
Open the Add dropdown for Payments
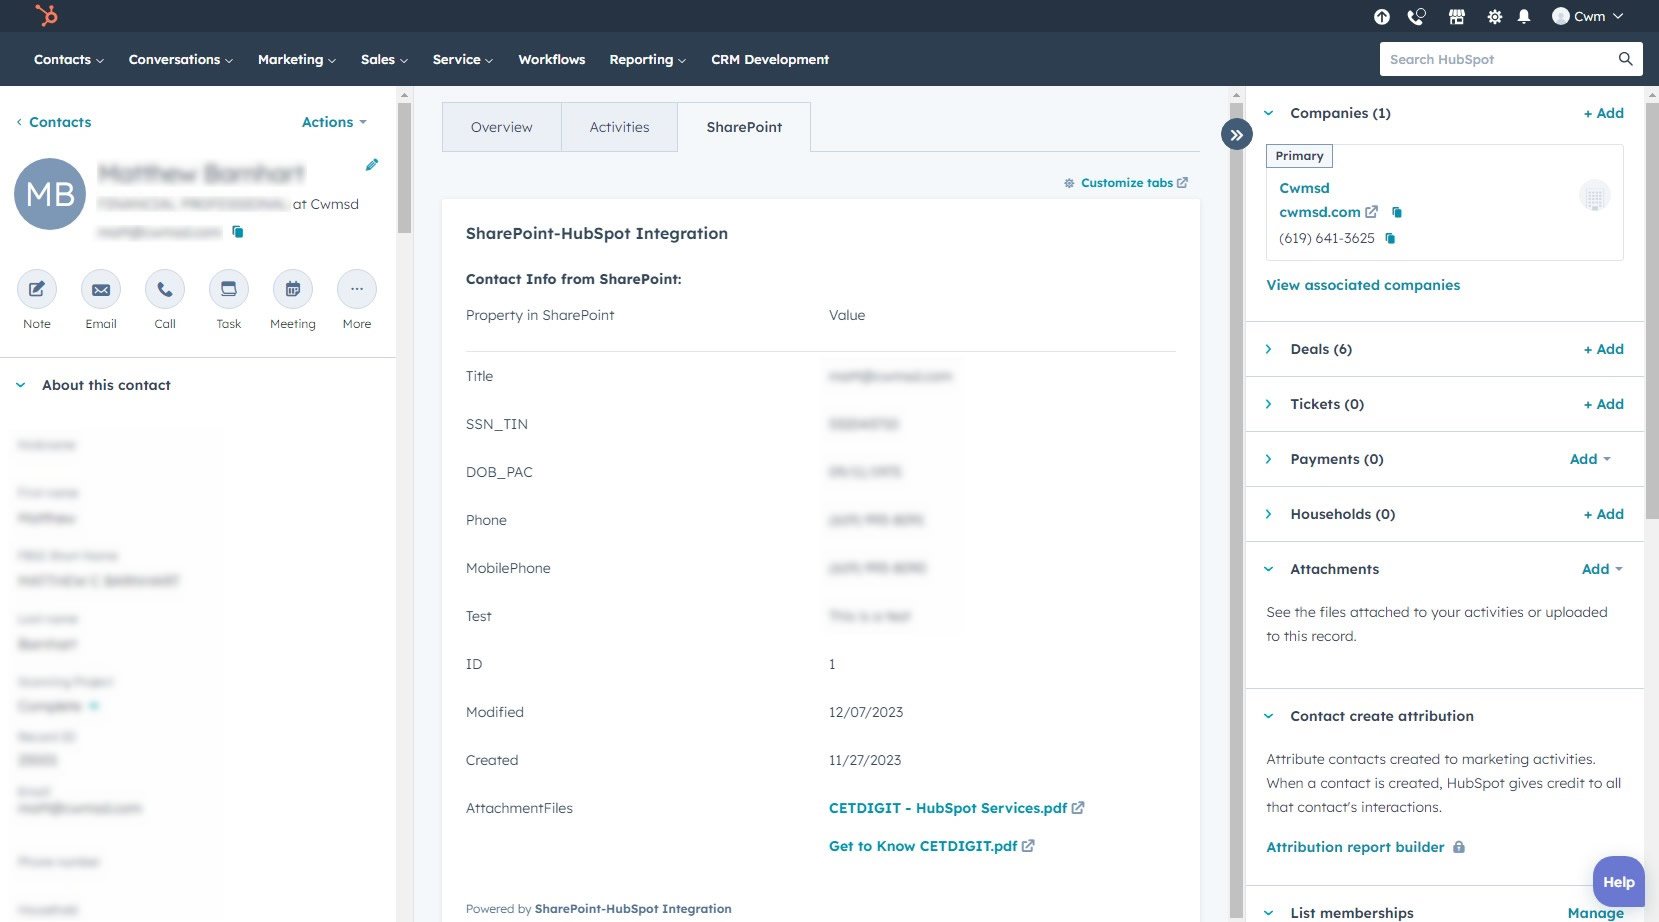click(x=1589, y=459)
